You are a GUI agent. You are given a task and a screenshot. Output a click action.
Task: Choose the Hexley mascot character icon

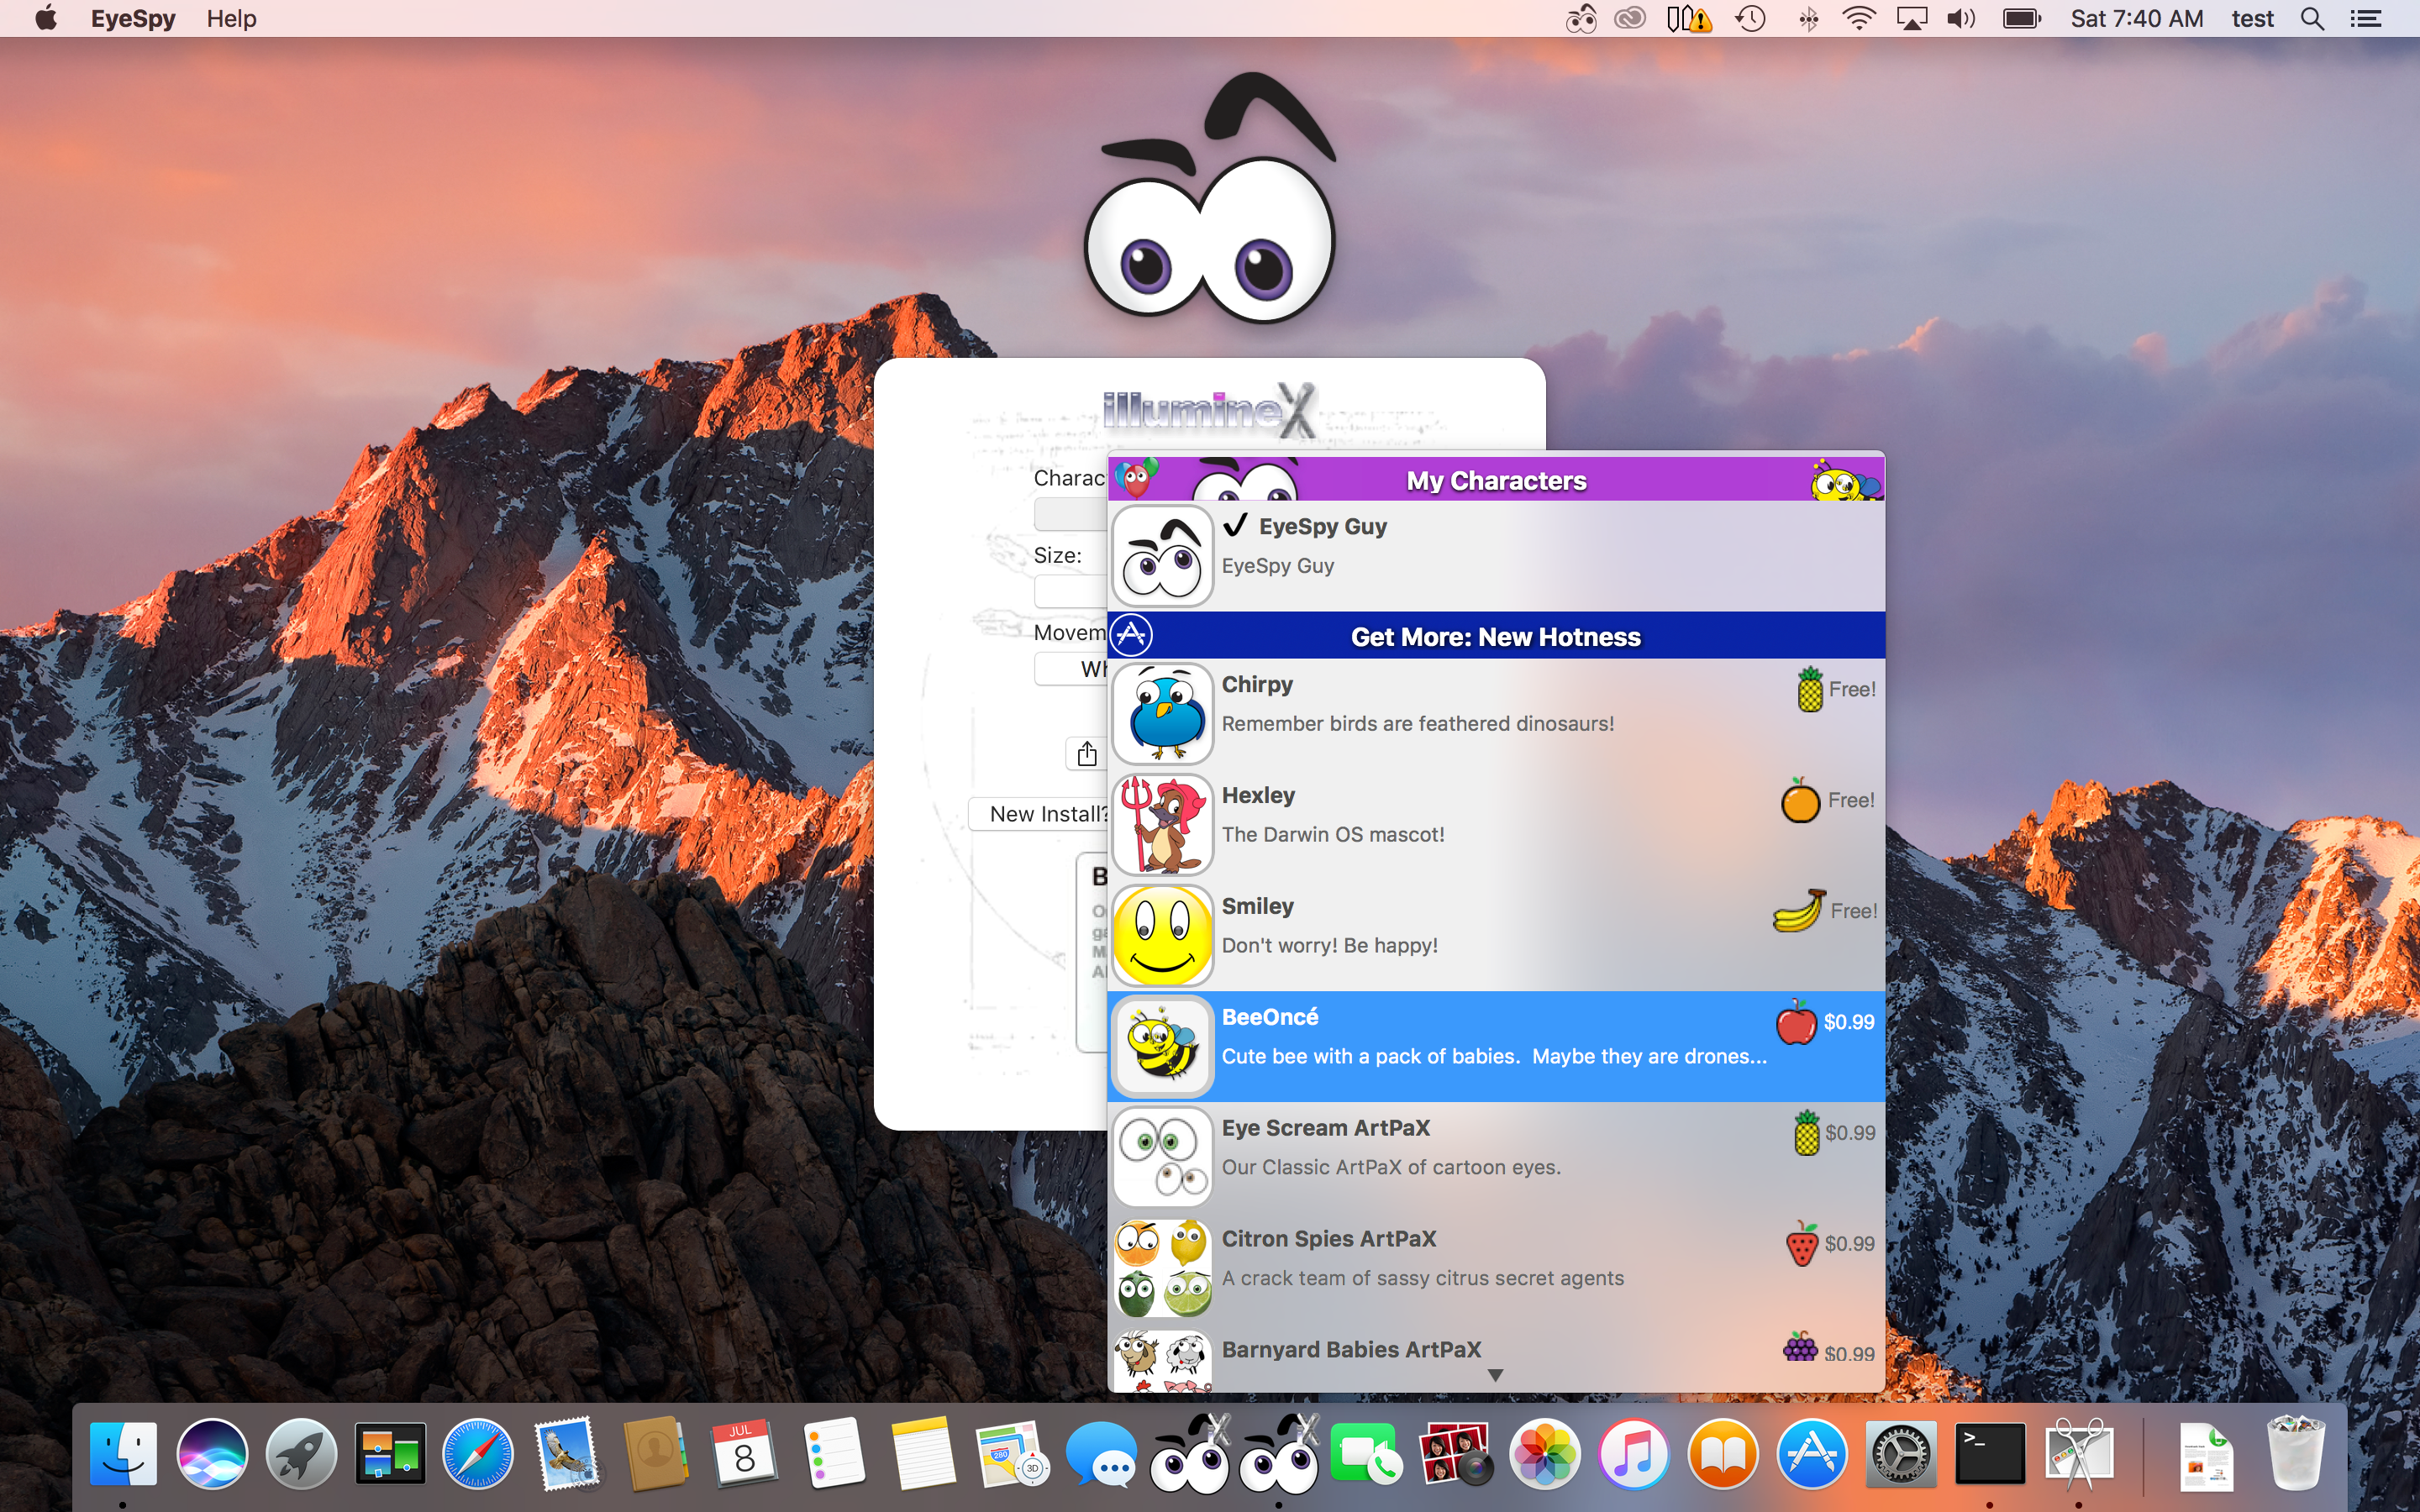(1162, 825)
